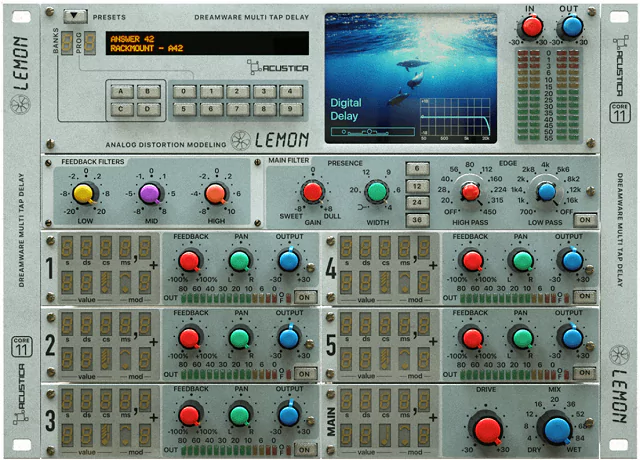Open the Presets dropdown arrow
640x460 pixels.
75,16
